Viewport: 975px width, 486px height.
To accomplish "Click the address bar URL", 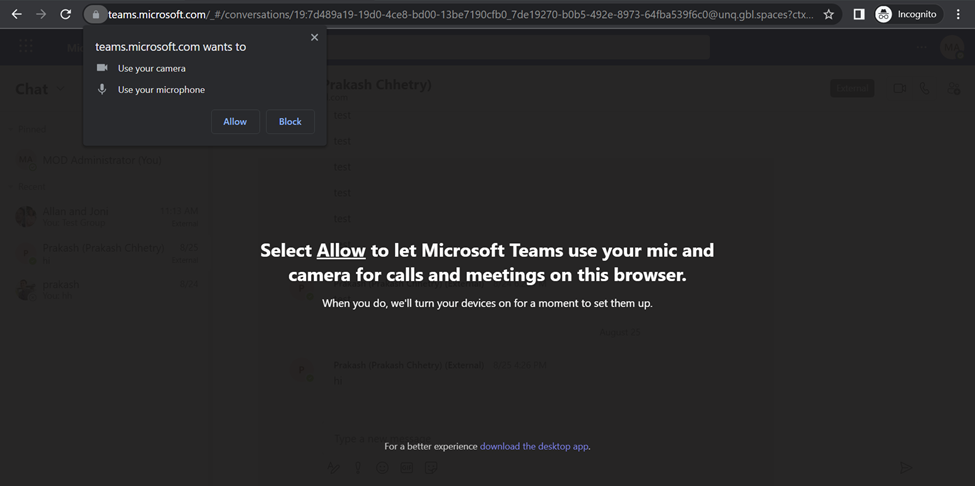I will tap(460, 14).
